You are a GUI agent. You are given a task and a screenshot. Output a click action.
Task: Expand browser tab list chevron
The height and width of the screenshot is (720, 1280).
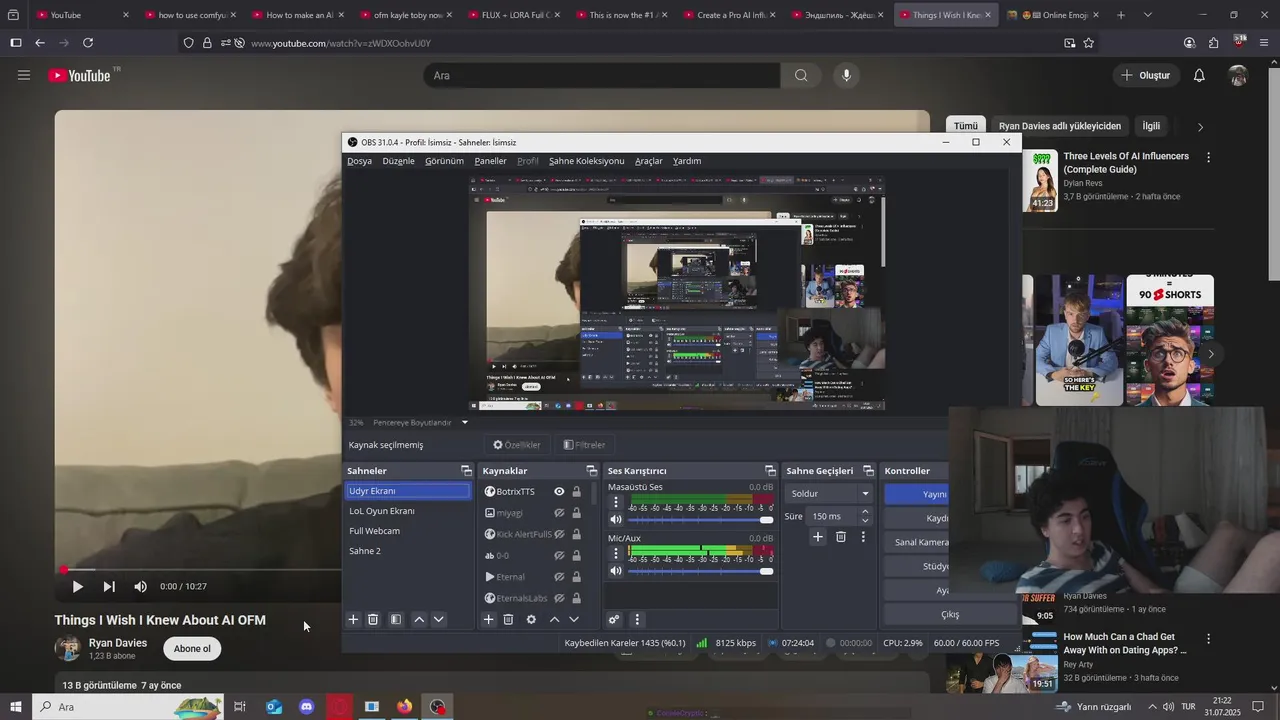click(x=1147, y=15)
